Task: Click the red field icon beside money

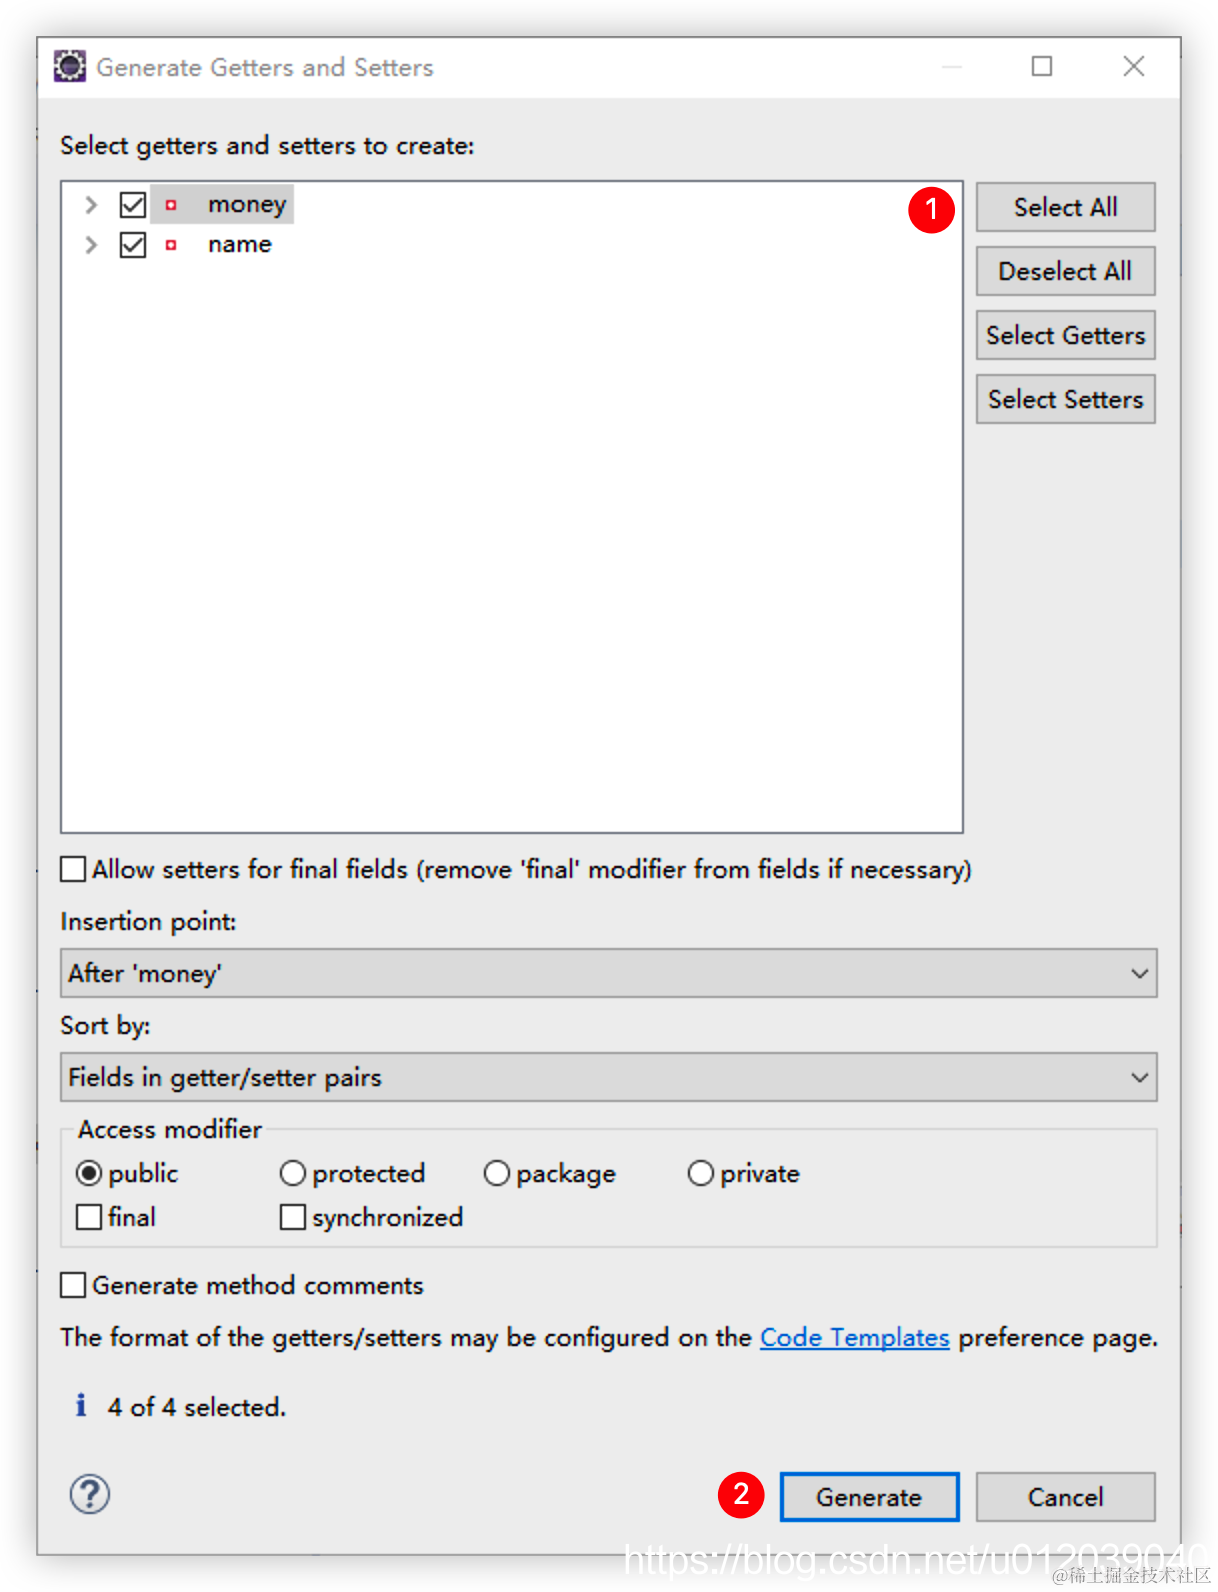Action: 171,205
